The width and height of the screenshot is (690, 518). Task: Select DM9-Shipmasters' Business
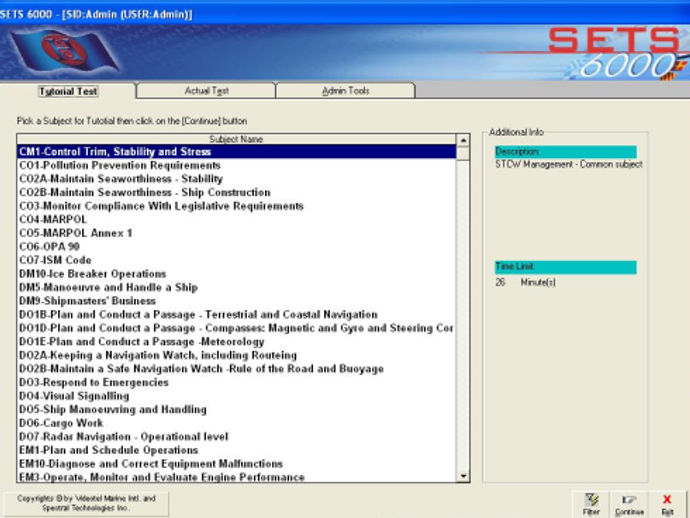237,301
